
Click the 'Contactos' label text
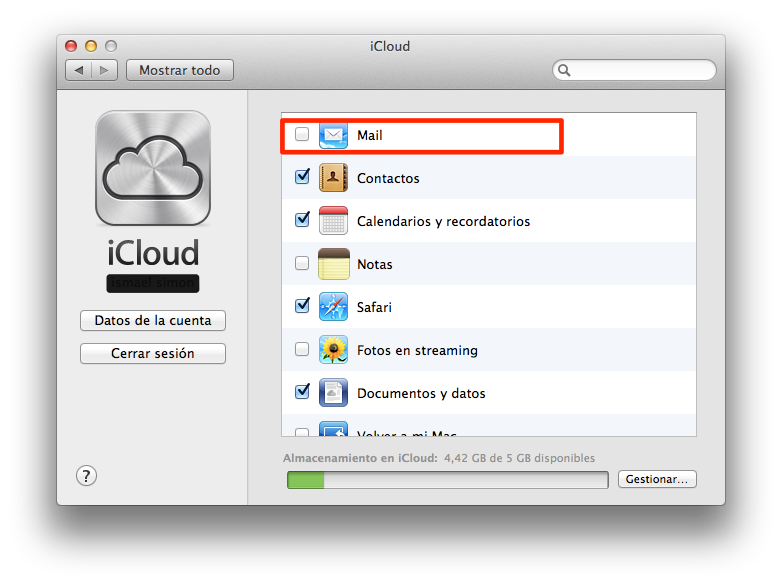[x=388, y=178]
